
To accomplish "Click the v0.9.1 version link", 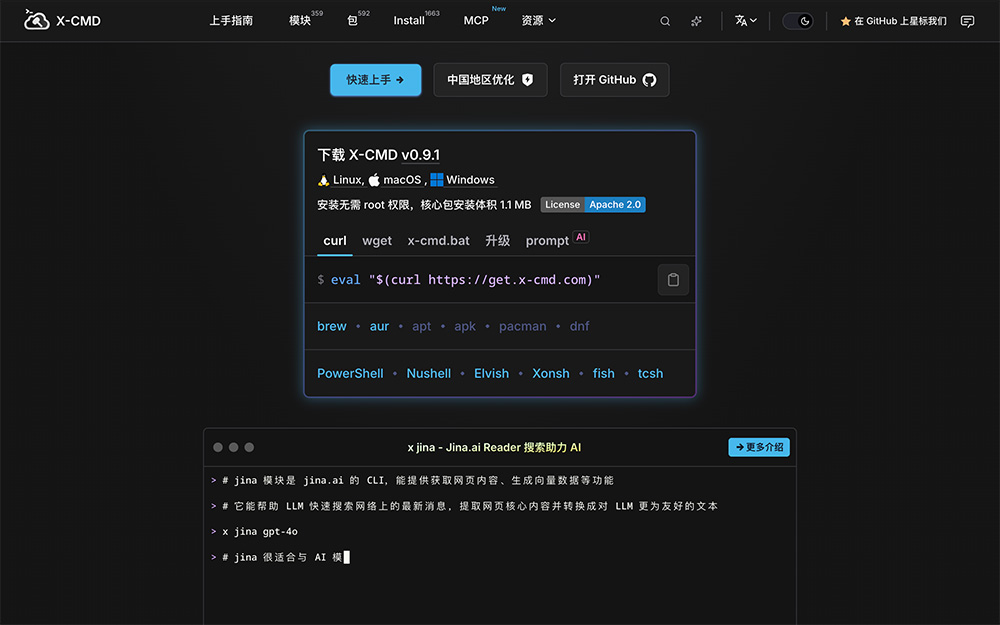I will [x=420, y=155].
